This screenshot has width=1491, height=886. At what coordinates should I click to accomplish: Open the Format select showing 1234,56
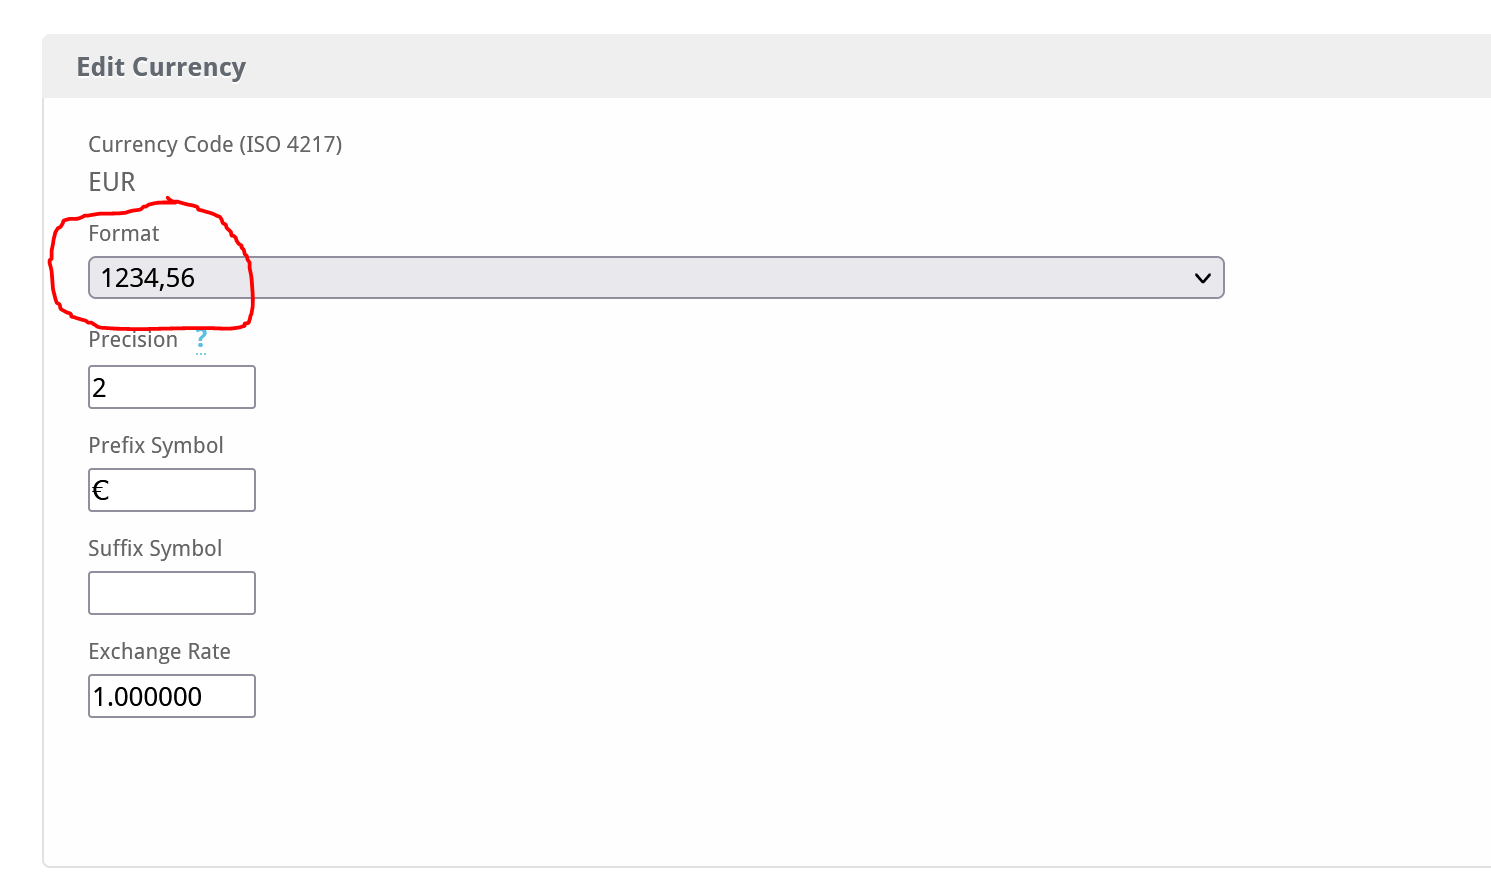point(656,278)
